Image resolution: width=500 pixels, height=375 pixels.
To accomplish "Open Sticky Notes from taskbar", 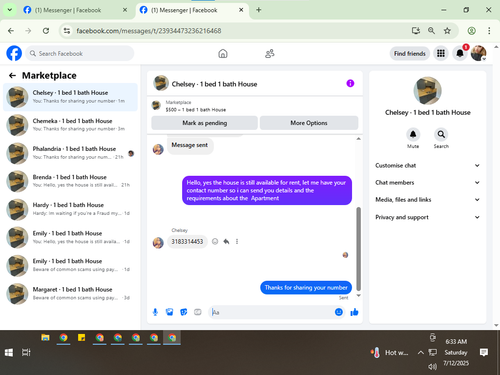I will coord(81,338).
